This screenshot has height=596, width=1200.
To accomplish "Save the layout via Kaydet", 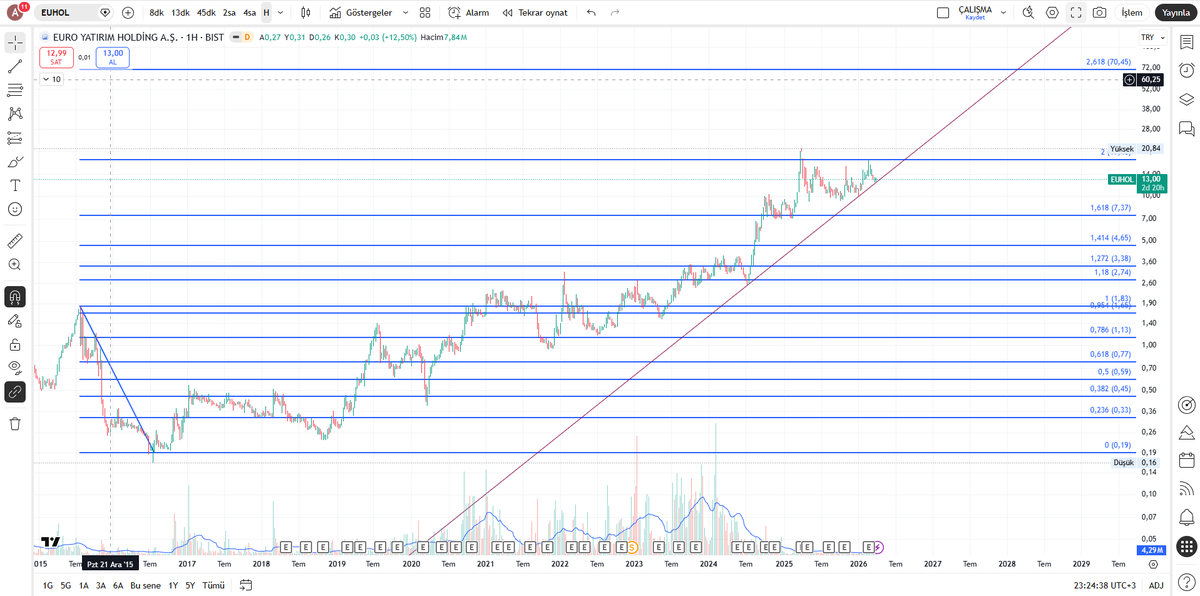I will point(975,17).
